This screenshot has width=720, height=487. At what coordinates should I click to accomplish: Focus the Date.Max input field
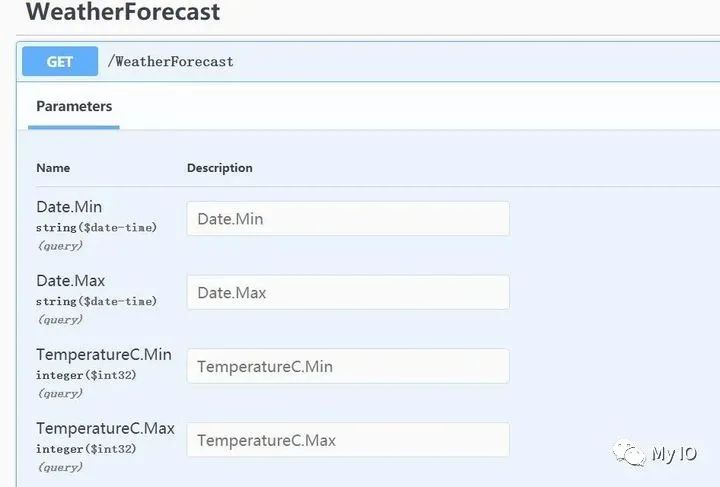click(348, 292)
